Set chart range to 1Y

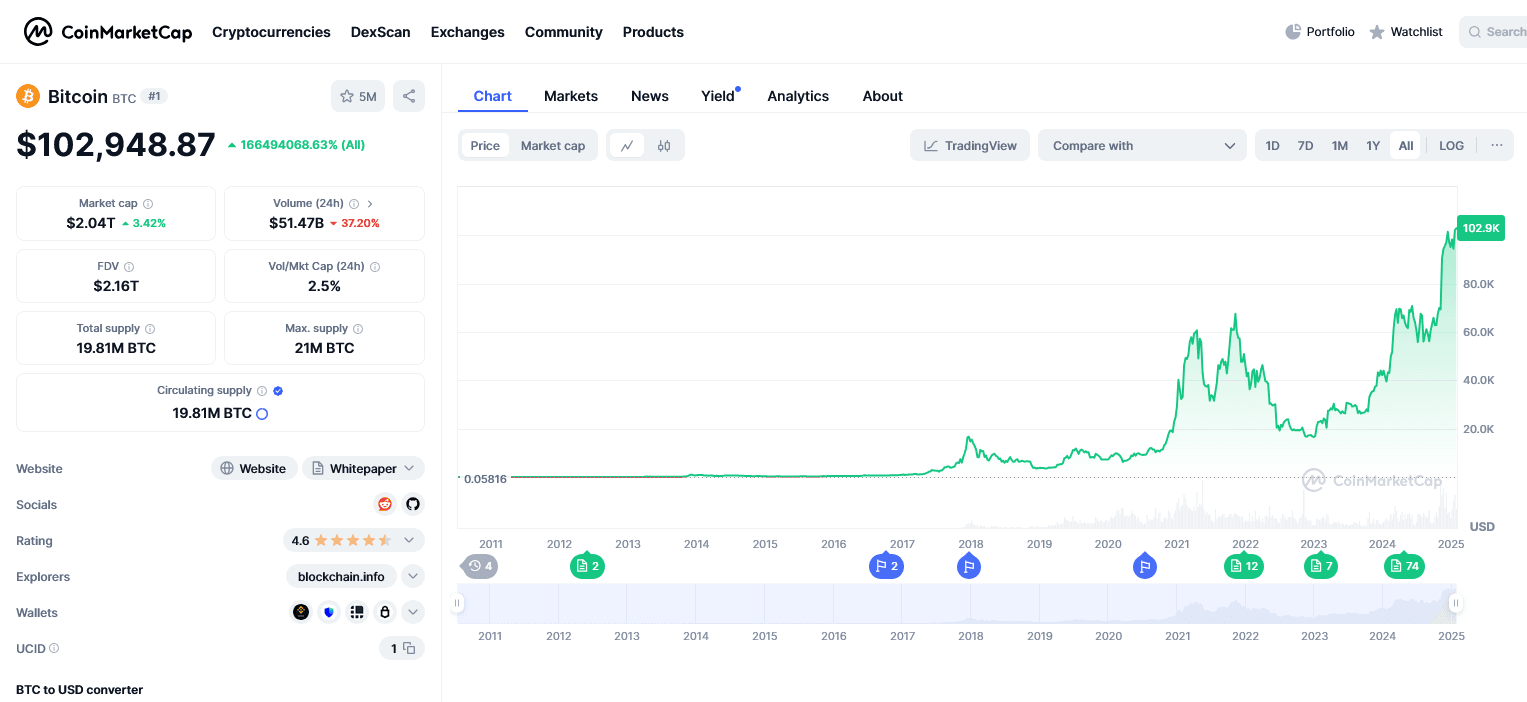coord(1373,145)
